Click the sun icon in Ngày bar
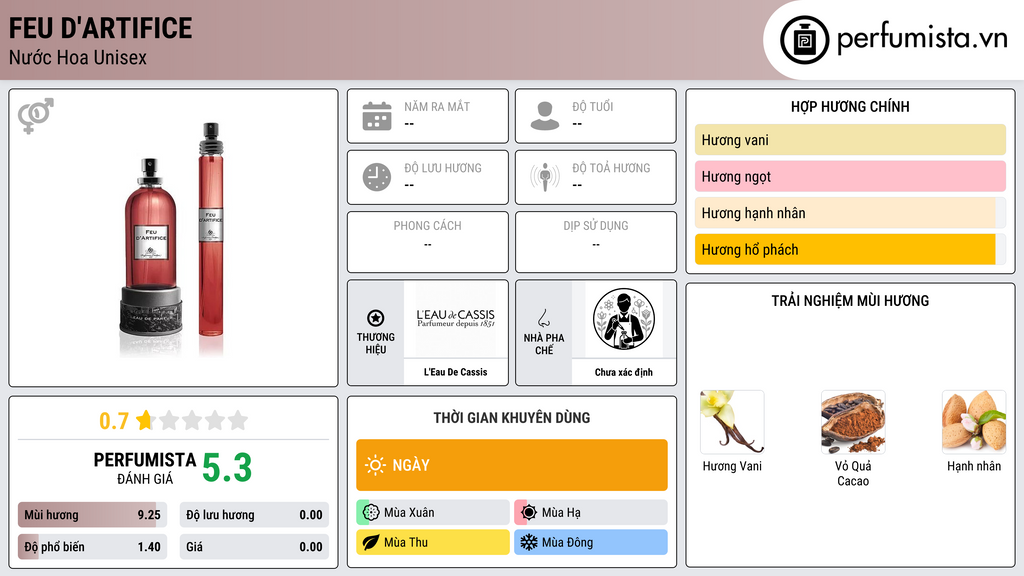 (376, 465)
